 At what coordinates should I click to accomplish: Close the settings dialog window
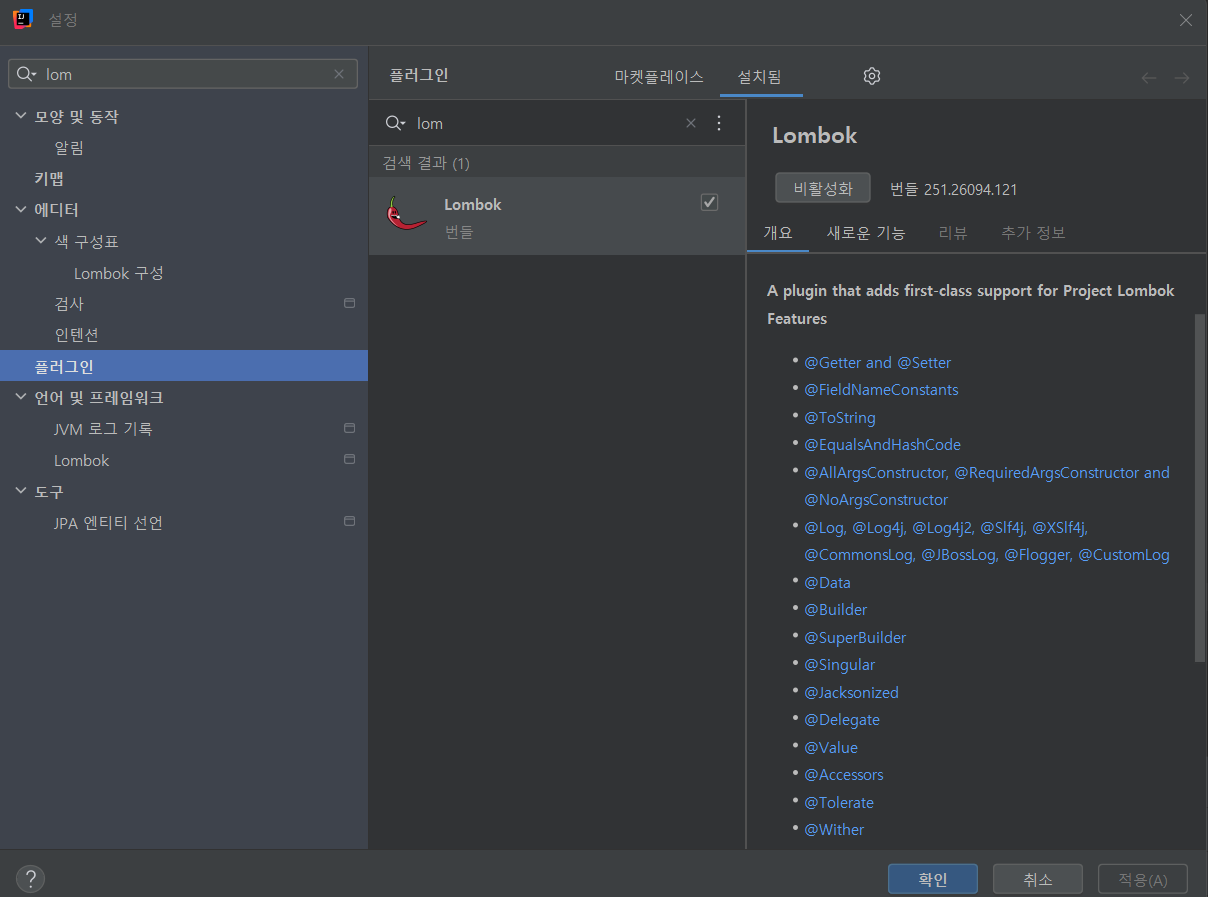pyautogui.click(x=1185, y=20)
